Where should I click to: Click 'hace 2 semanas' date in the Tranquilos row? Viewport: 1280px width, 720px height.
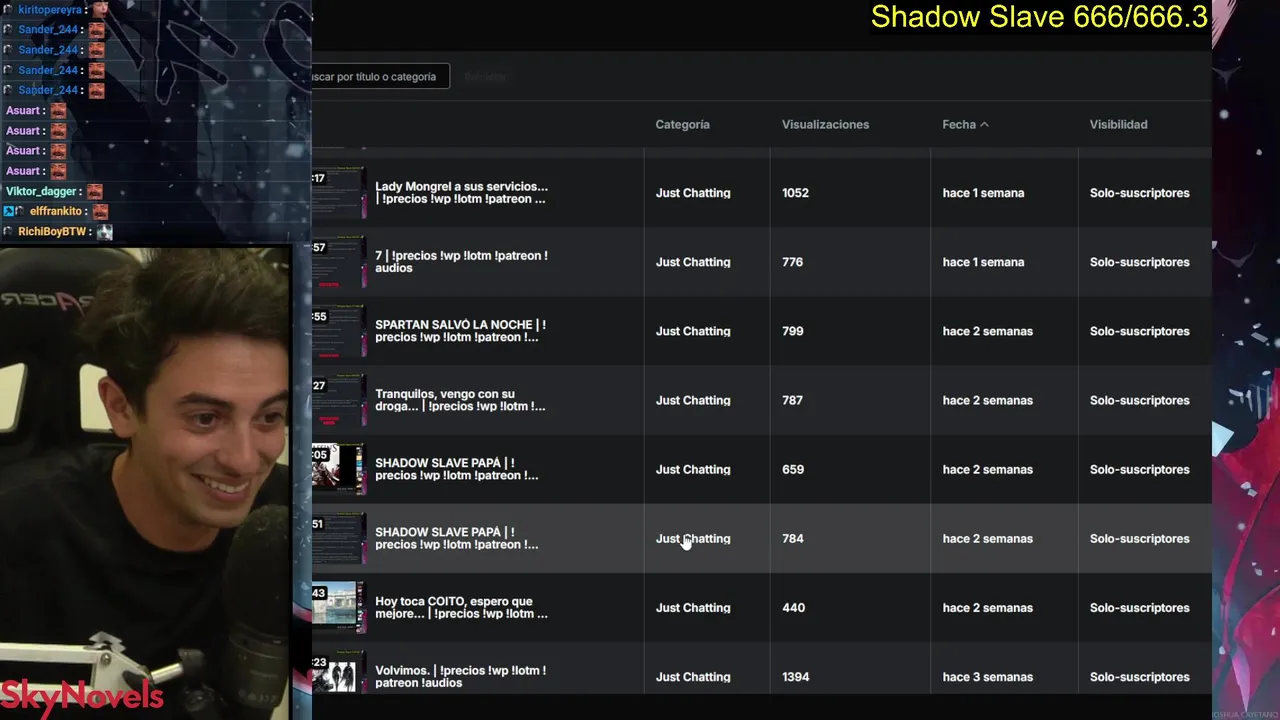click(987, 400)
